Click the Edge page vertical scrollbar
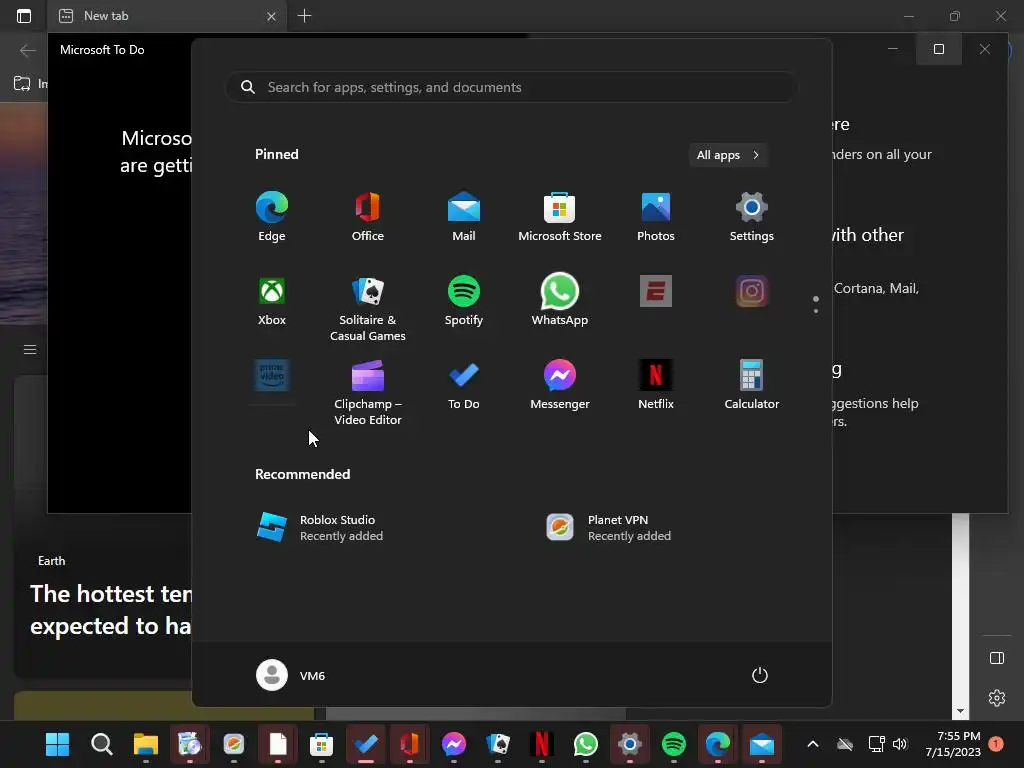1024x768 pixels. 960,615
